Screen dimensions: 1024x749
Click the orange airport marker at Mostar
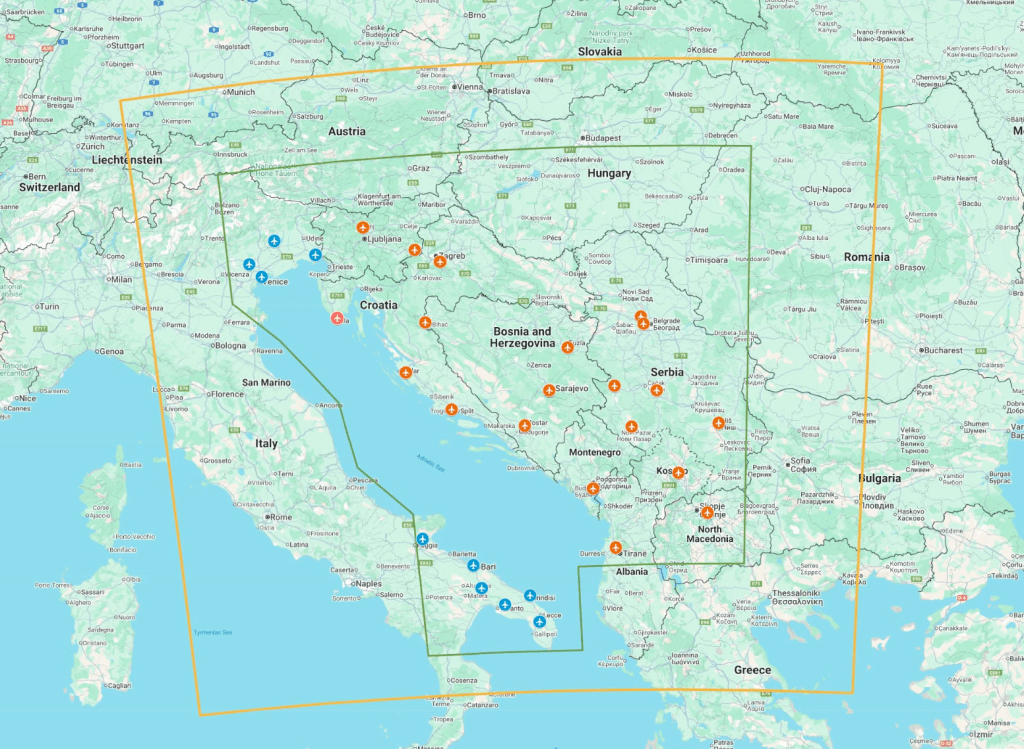524,425
